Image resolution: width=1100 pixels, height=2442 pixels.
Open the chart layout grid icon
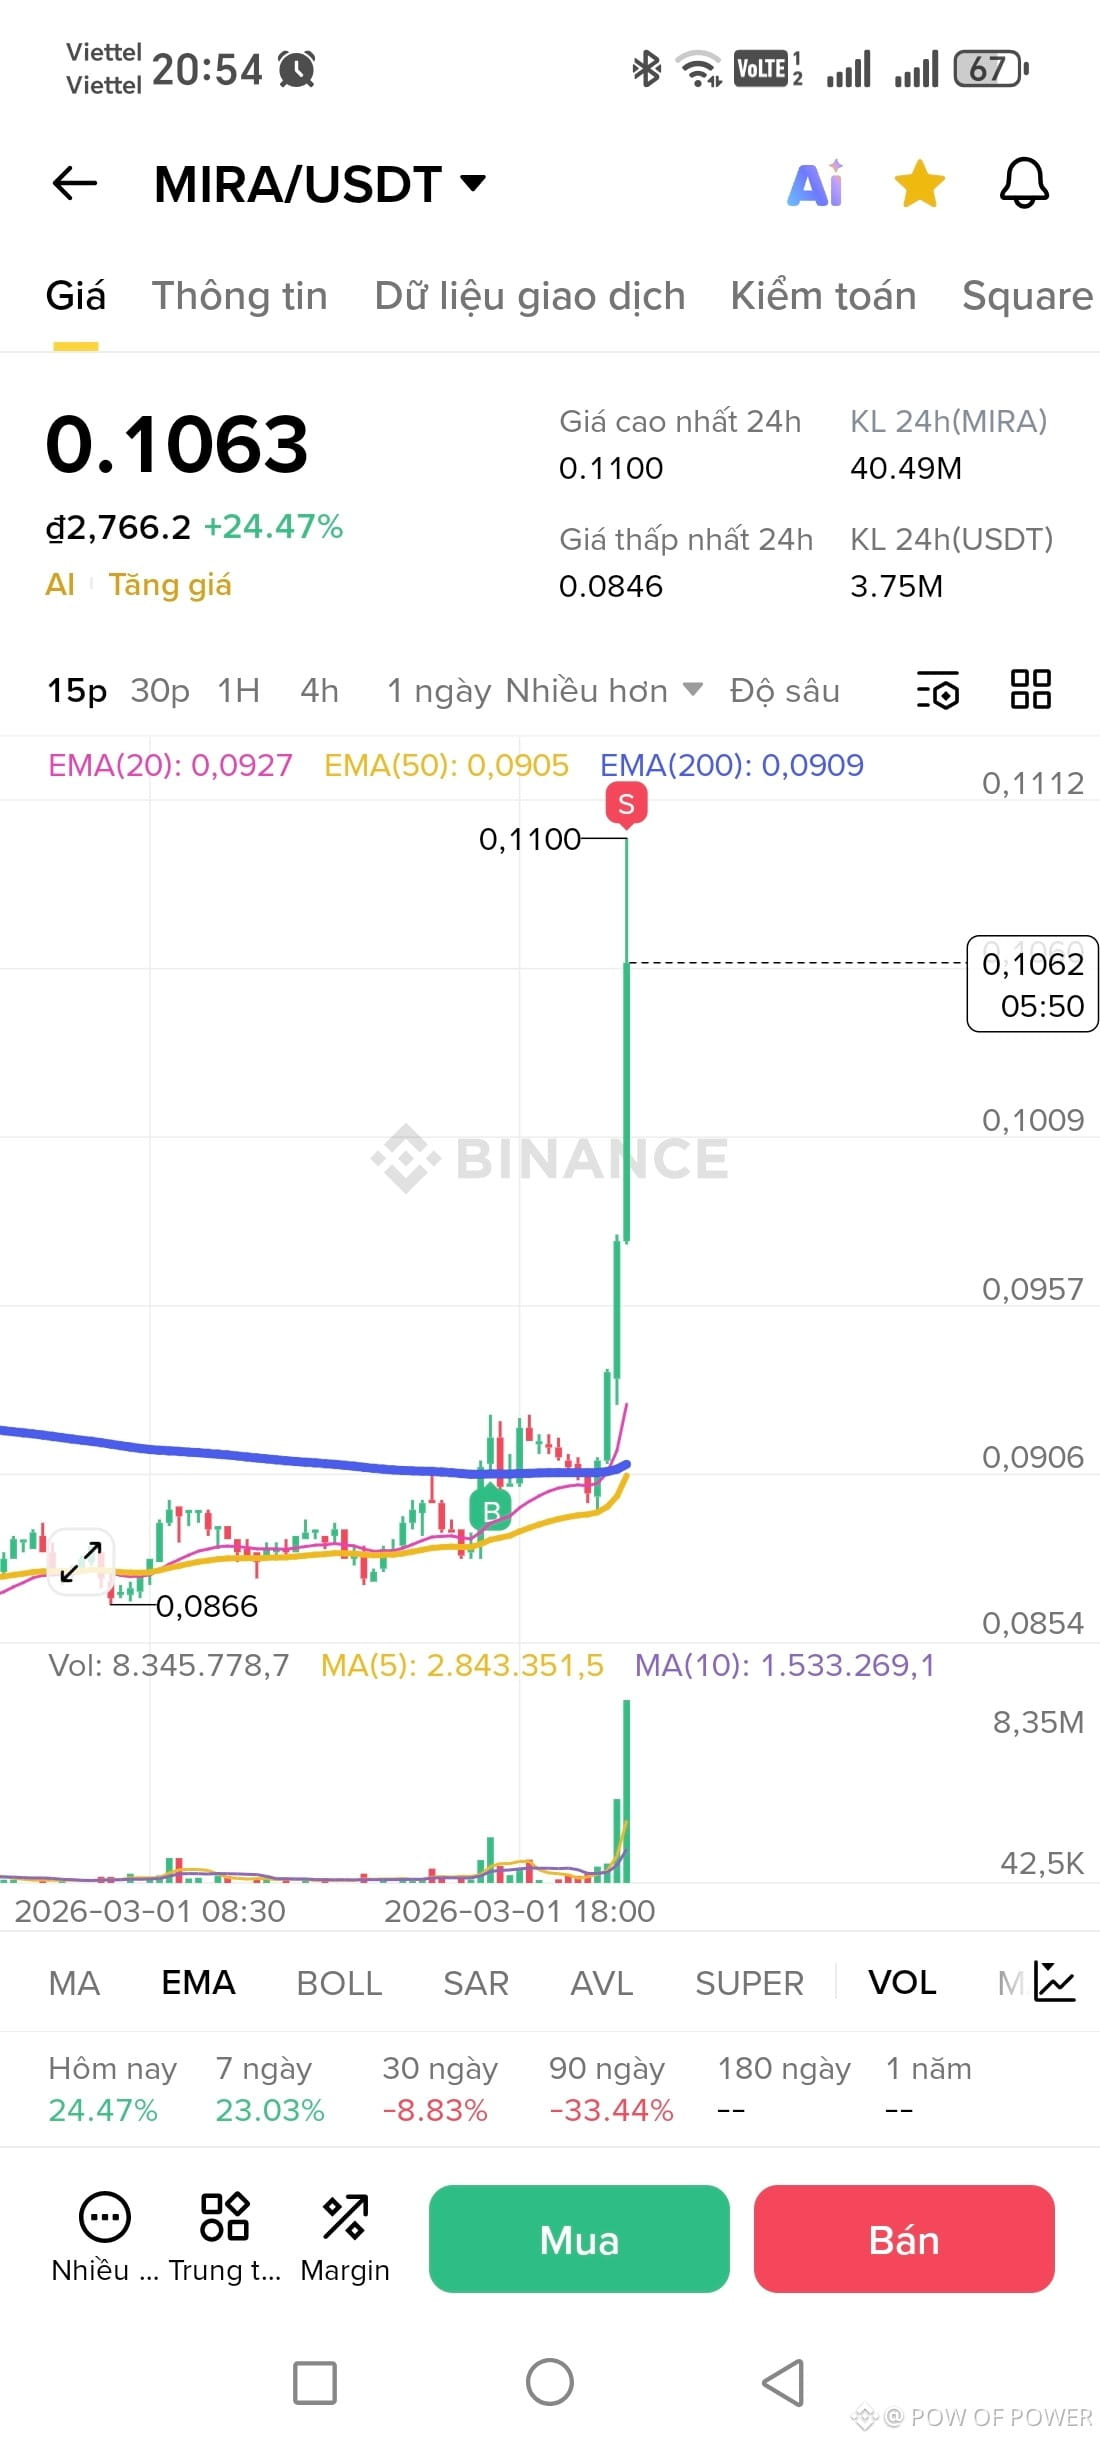coord(1031,689)
